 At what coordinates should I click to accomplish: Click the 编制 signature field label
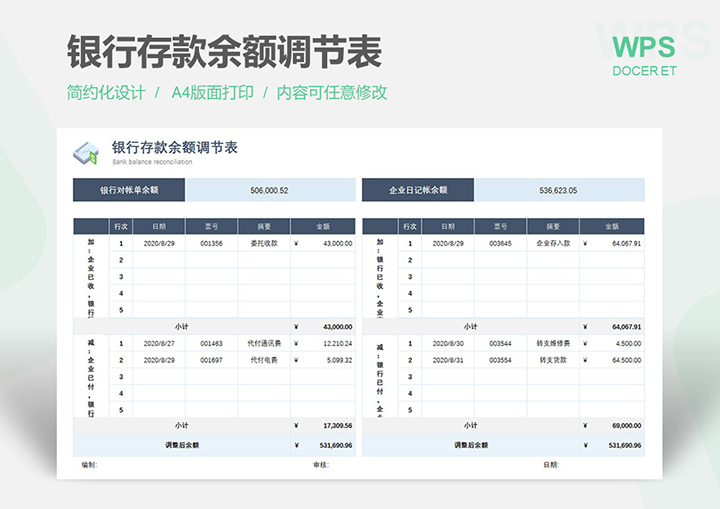click(90, 465)
